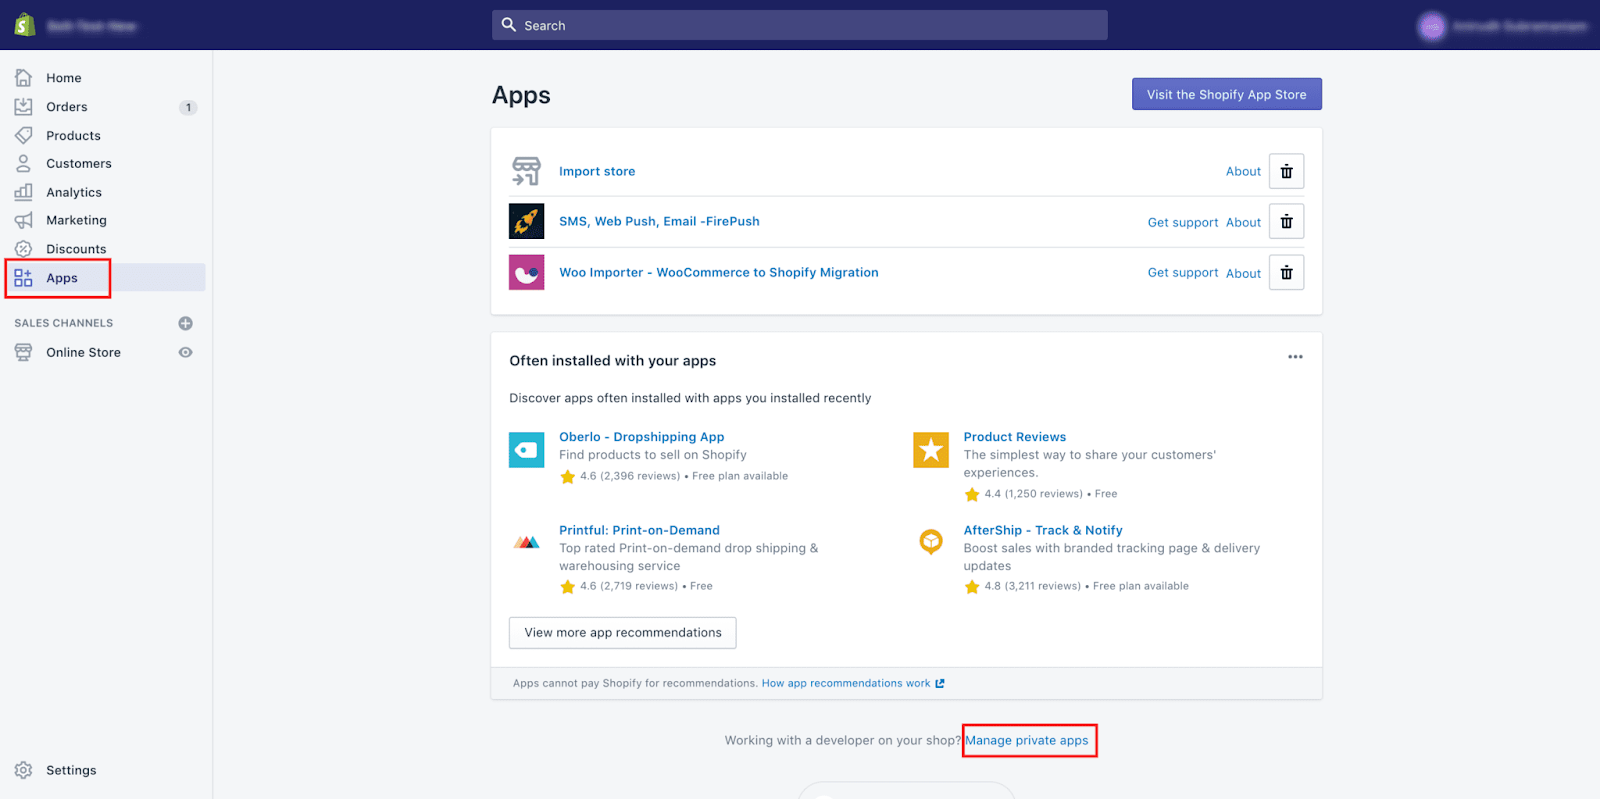Viewport: 1600px width, 799px height.
Task: Click the Marketing megaphone icon
Action: (x=23, y=220)
